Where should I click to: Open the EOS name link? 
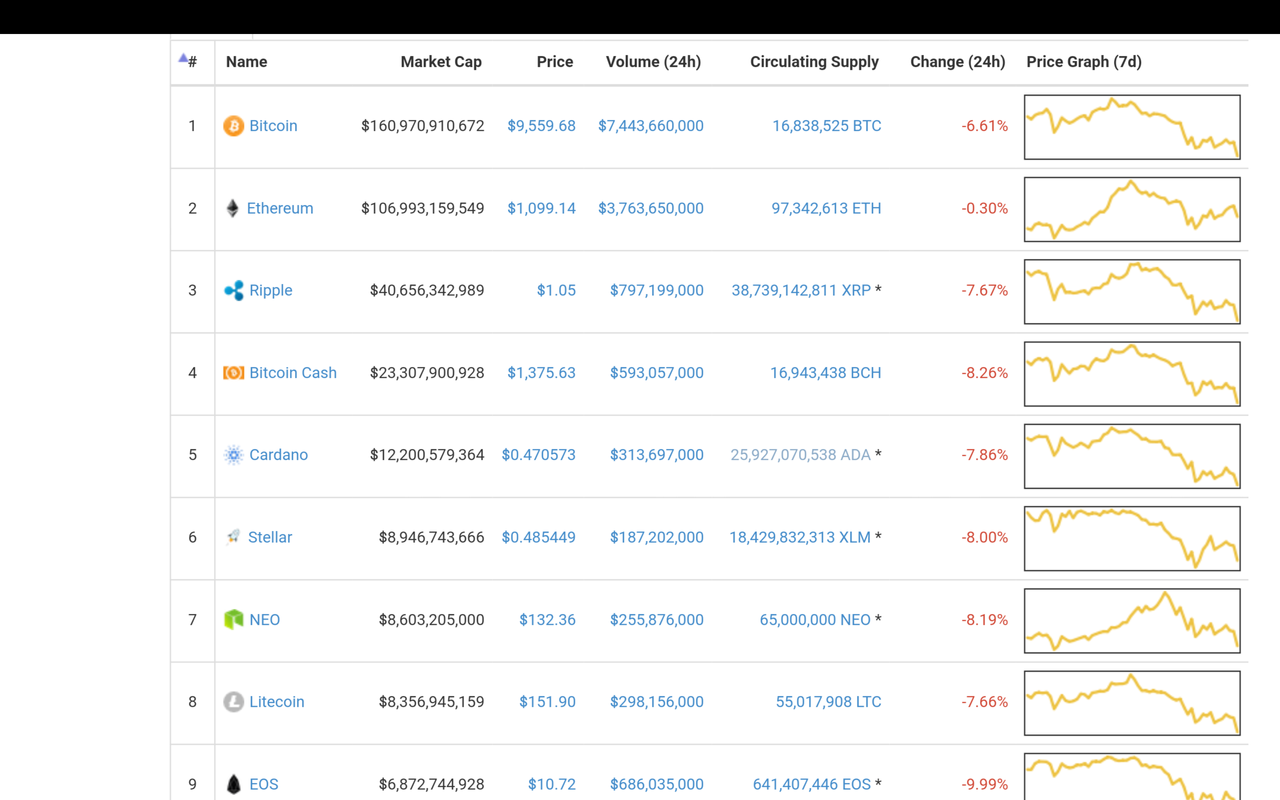264,784
